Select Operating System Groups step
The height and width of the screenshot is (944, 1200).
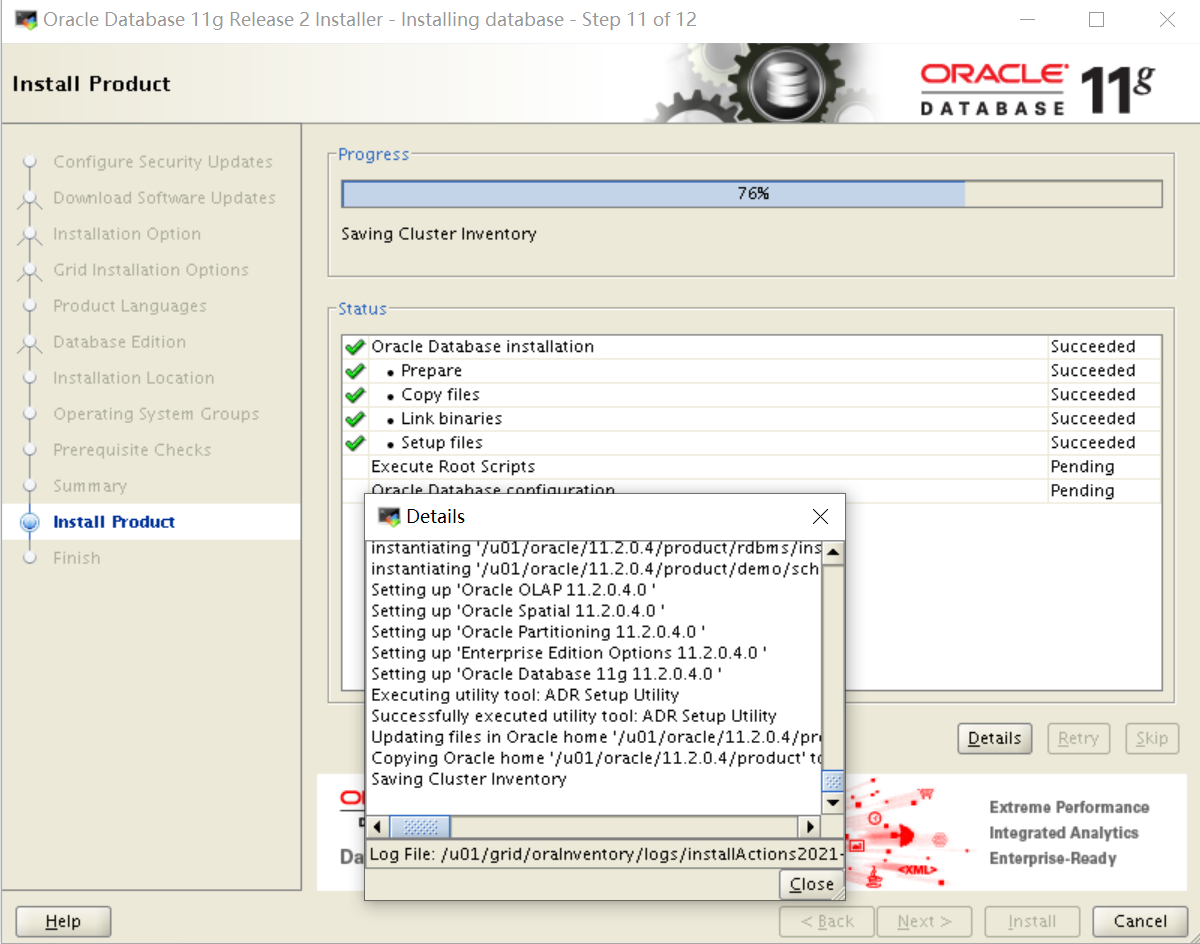(x=156, y=414)
